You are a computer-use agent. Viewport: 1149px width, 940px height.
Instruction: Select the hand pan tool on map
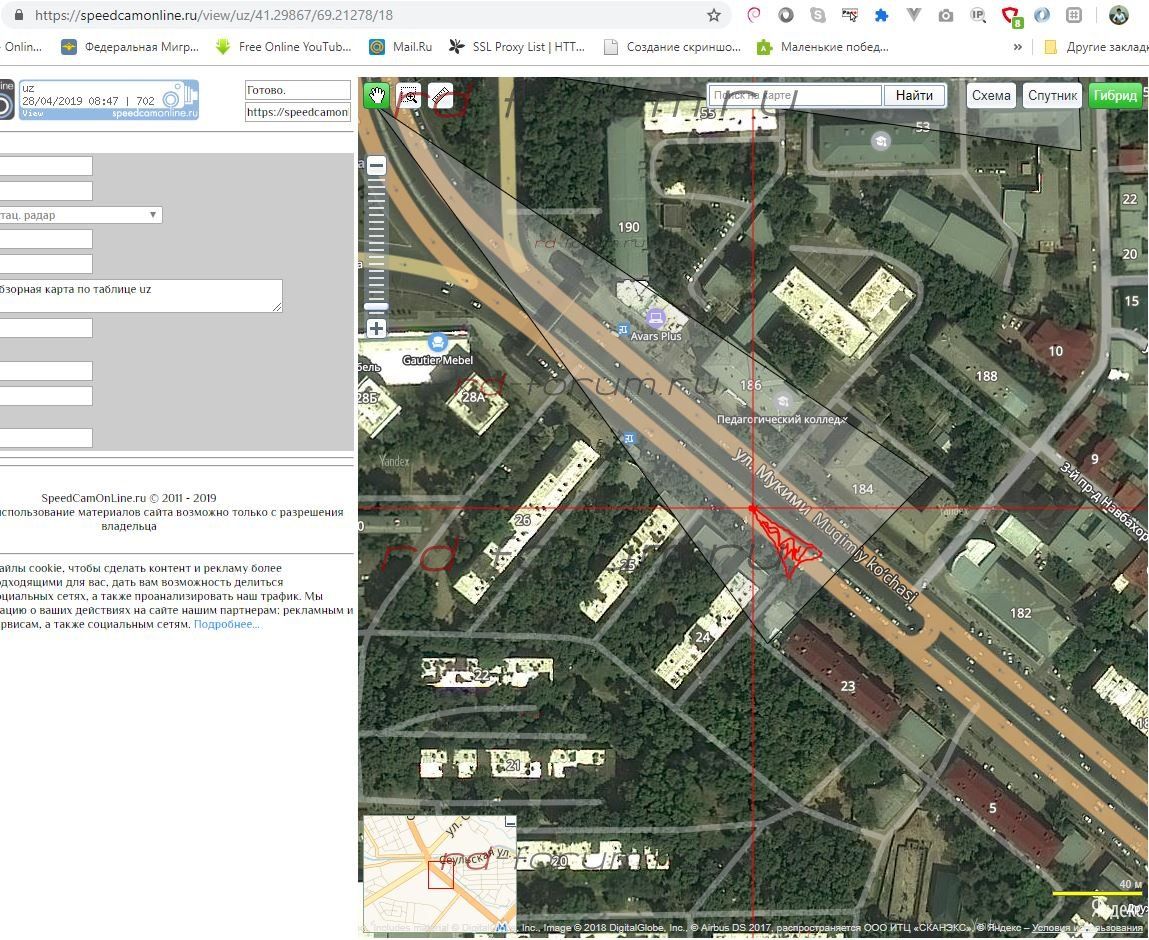point(376,95)
